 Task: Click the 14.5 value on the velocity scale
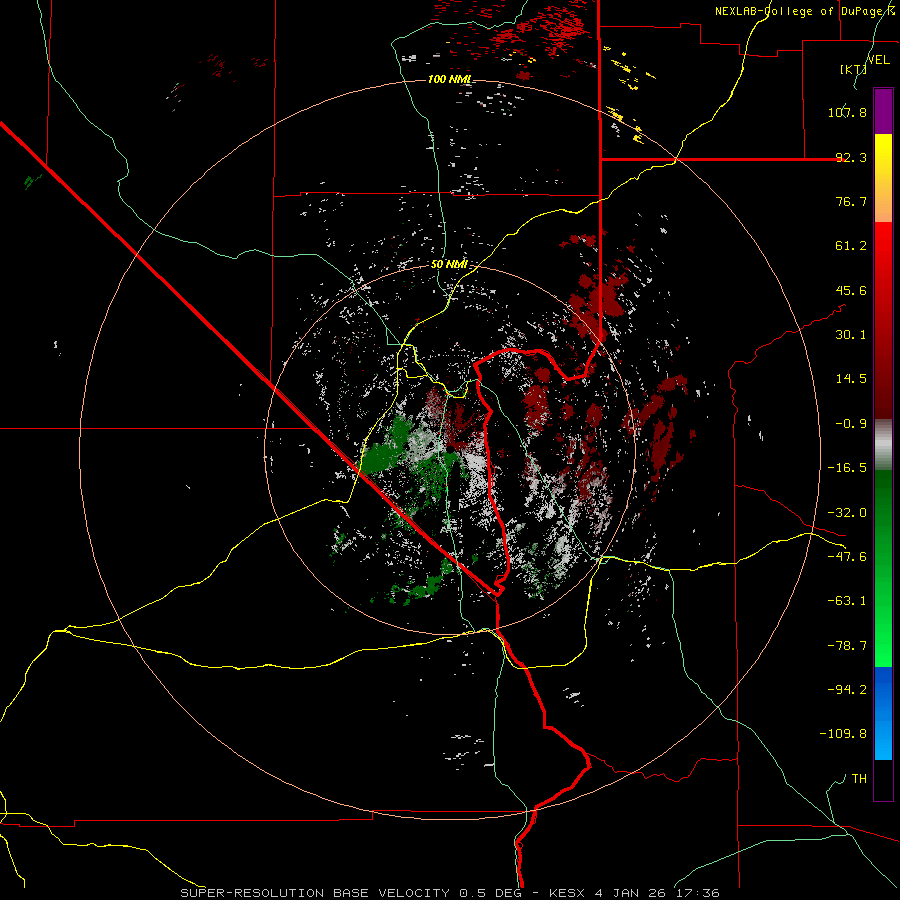tap(851, 379)
